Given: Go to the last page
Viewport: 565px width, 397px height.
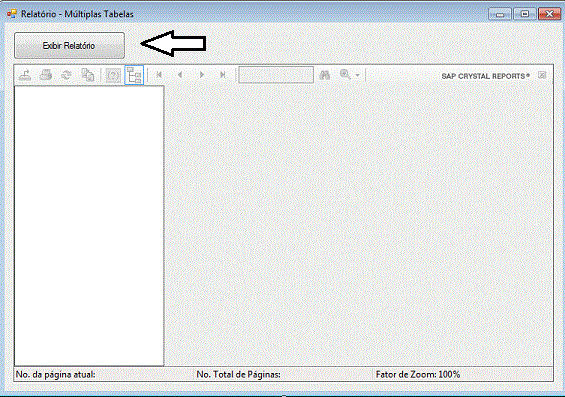Looking at the screenshot, I should [223, 75].
